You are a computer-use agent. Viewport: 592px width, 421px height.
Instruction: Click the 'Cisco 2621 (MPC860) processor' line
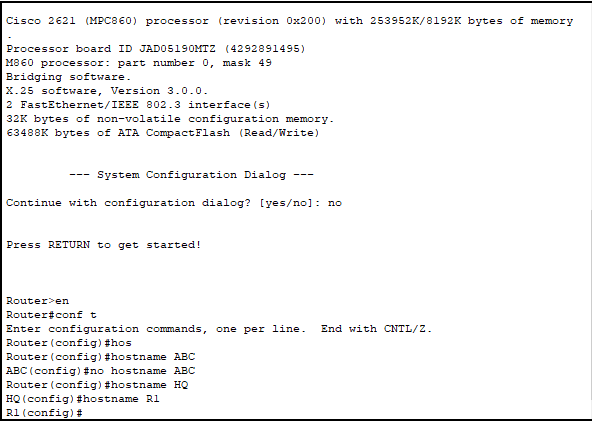(290, 21)
